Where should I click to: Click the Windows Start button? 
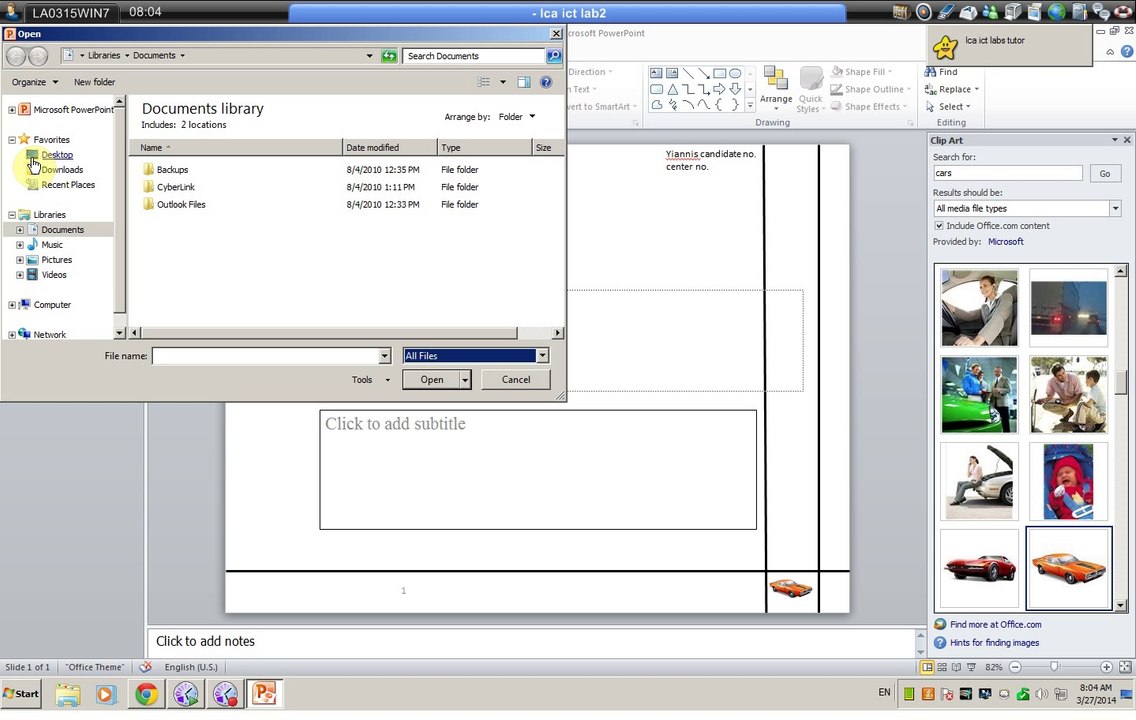click(21, 694)
